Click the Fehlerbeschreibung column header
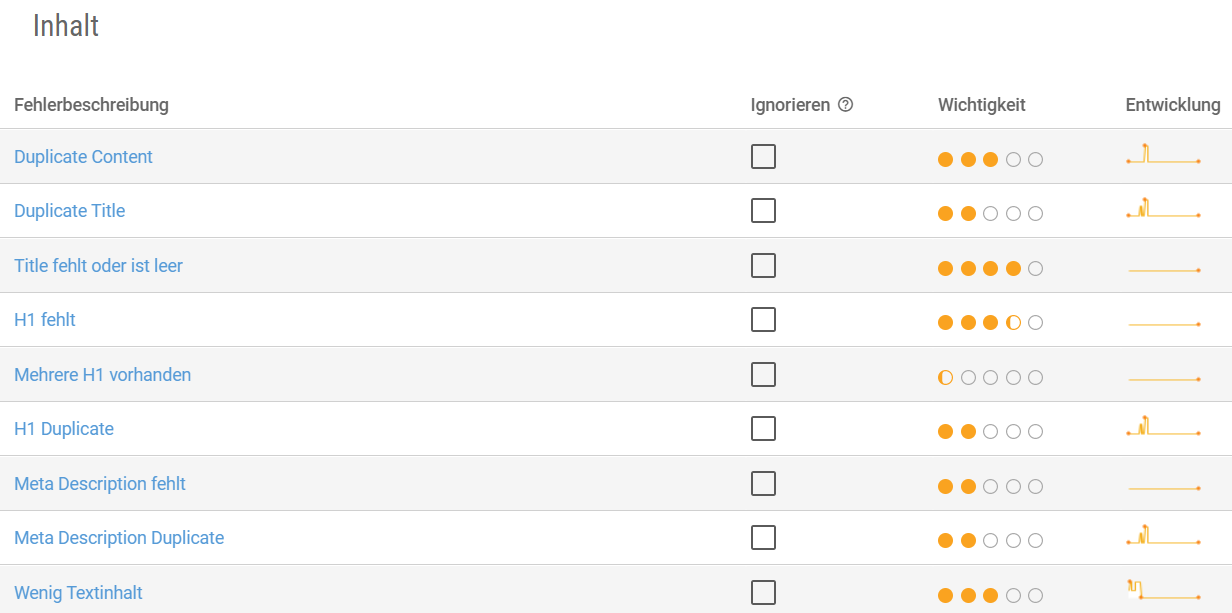Viewport: 1232px width, 613px height. (91, 105)
